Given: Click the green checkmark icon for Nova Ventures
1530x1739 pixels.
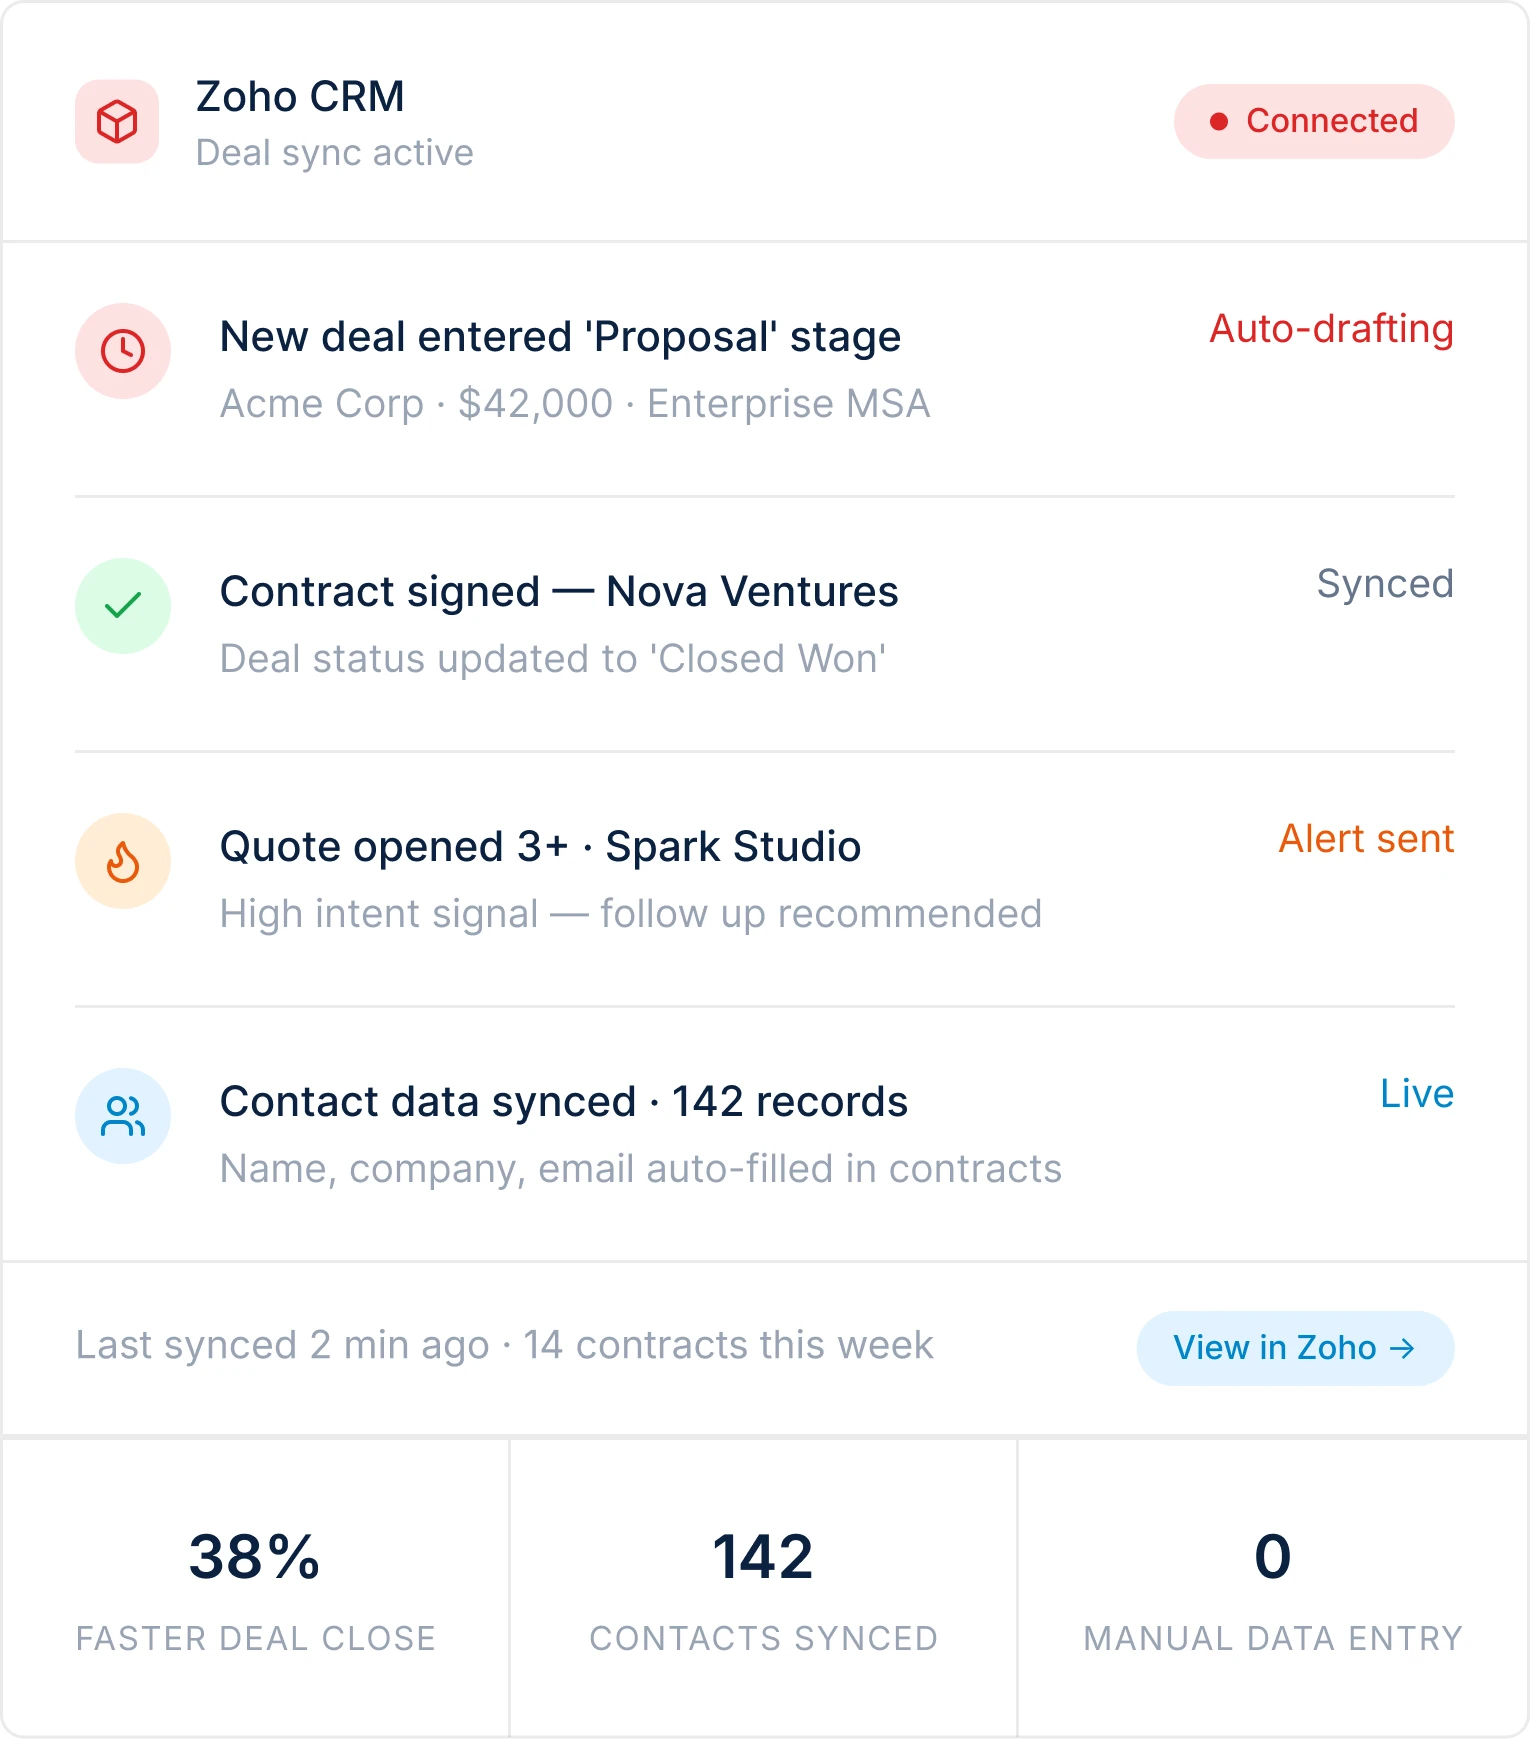Looking at the screenshot, I should tap(122, 606).
